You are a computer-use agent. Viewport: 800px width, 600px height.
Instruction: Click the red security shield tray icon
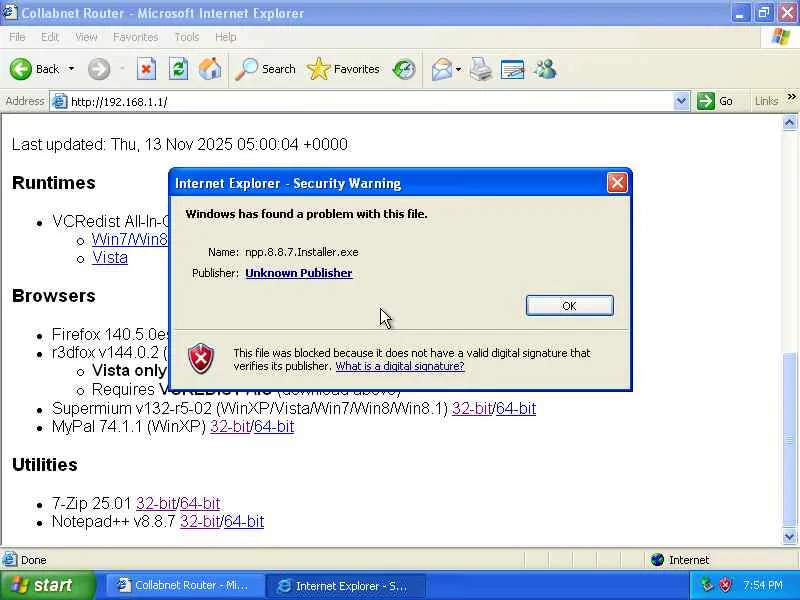click(x=725, y=585)
